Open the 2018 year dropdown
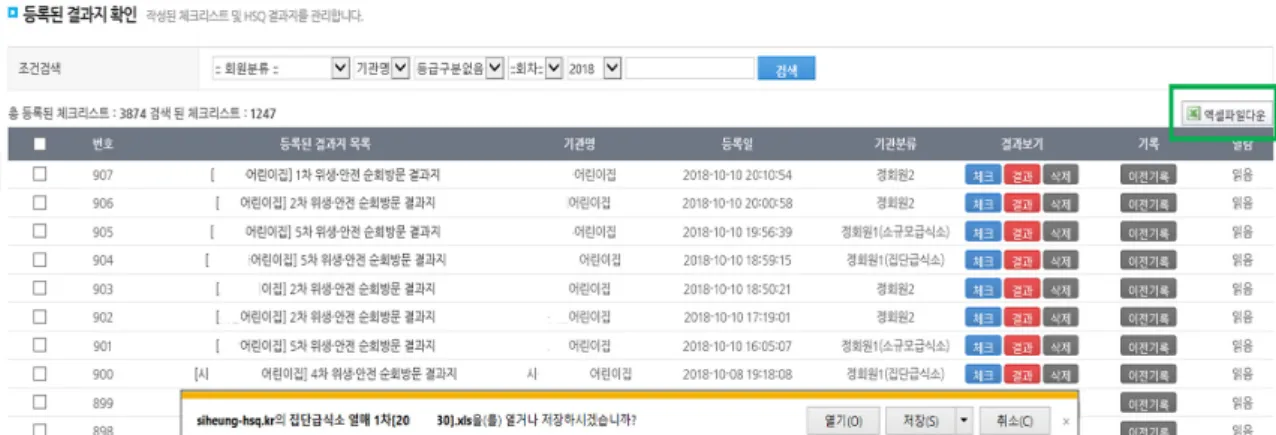The width and height of the screenshot is (1276, 435). pos(595,68)
